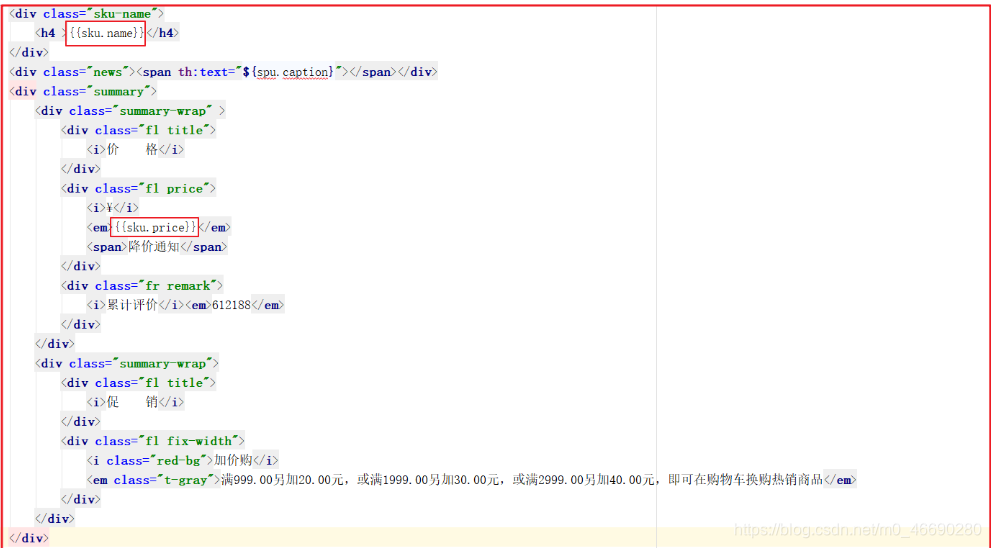Click the div class="sku-name" opening tag
Image resolution: width=991 pixels, height=548 pixels.
(87, 13)
